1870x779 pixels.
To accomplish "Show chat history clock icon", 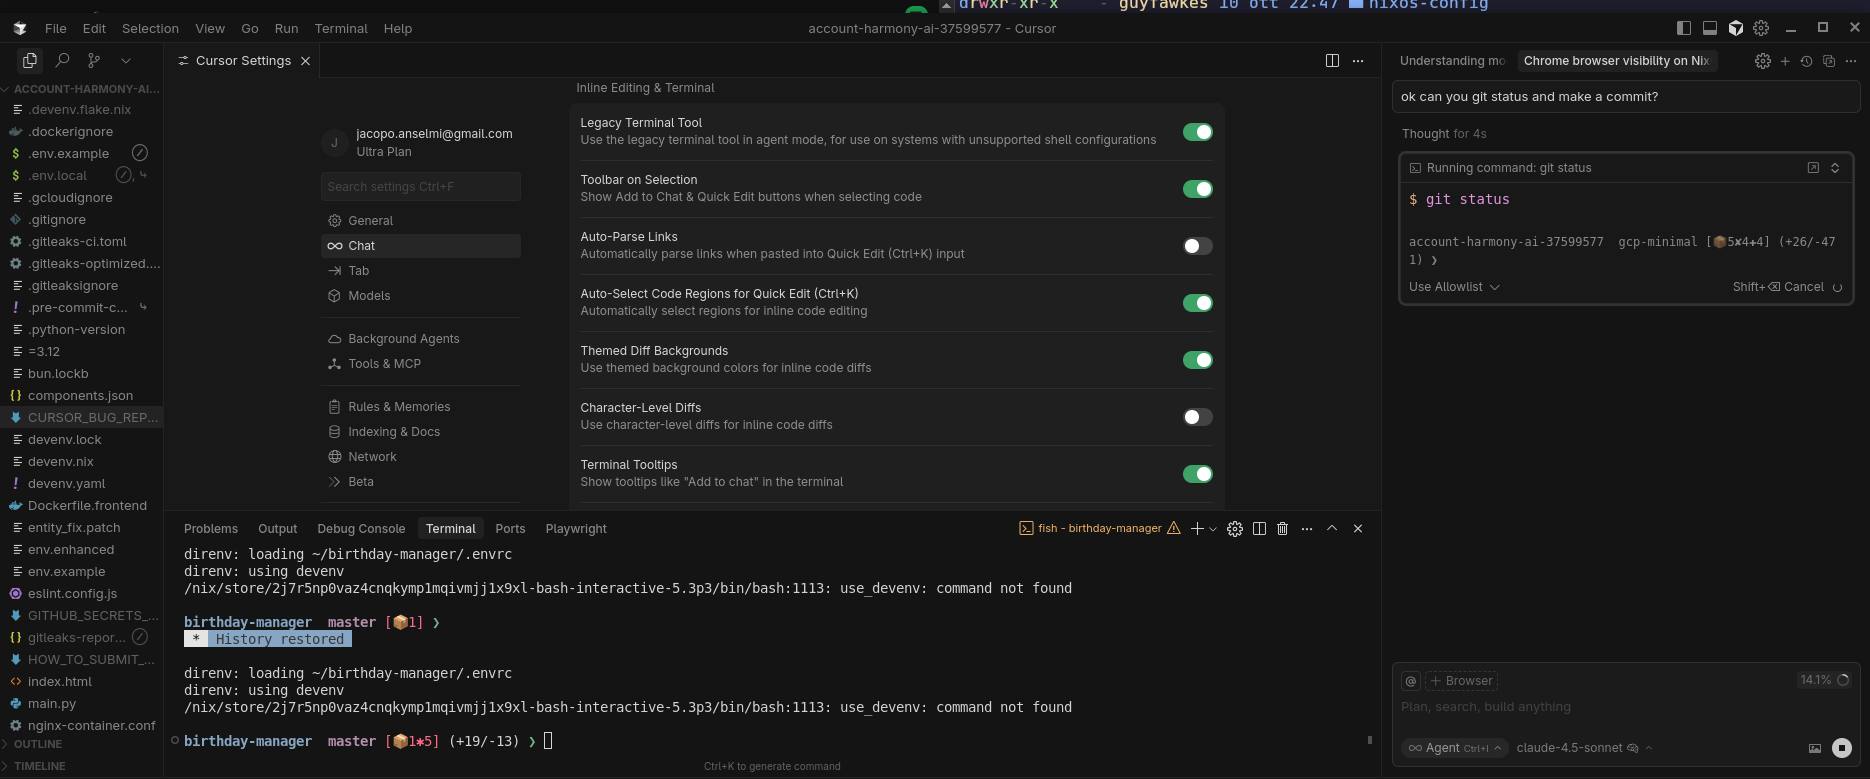I will click(1807, 61).
